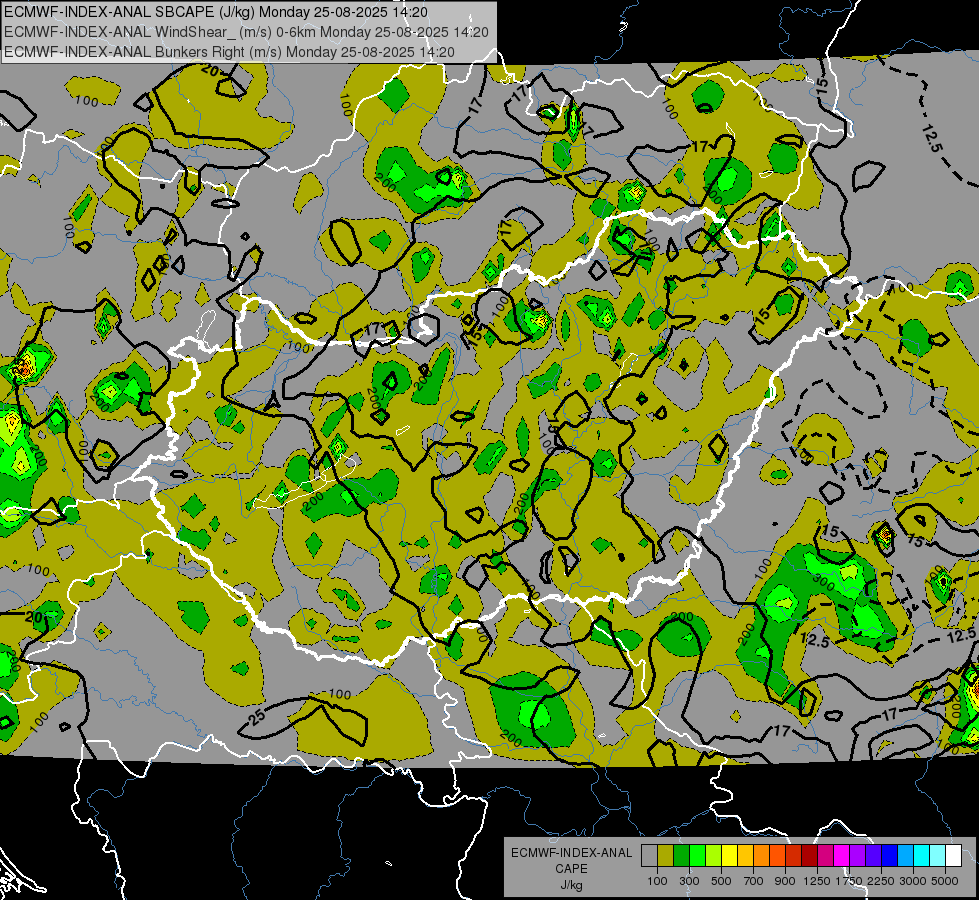The height and width of the screenshot is (900, 979).
Task: Select the pure blue legend swatch
Action: 890,855
